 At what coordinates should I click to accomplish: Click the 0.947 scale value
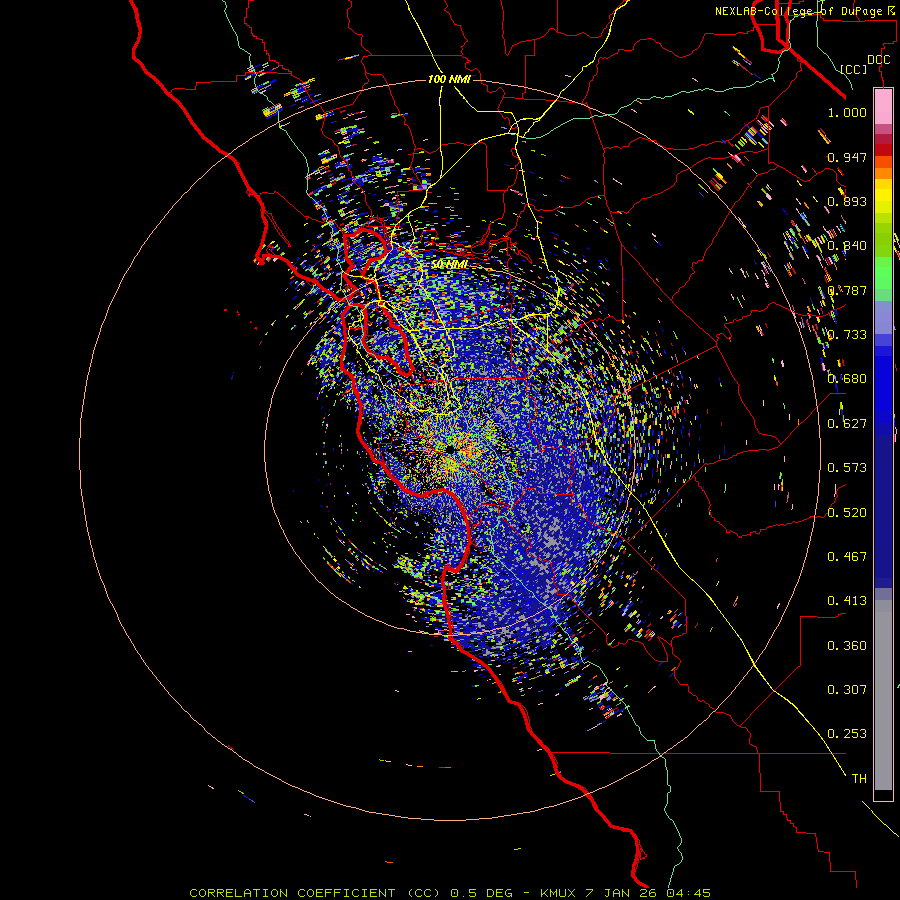click(x=847, y=157)
